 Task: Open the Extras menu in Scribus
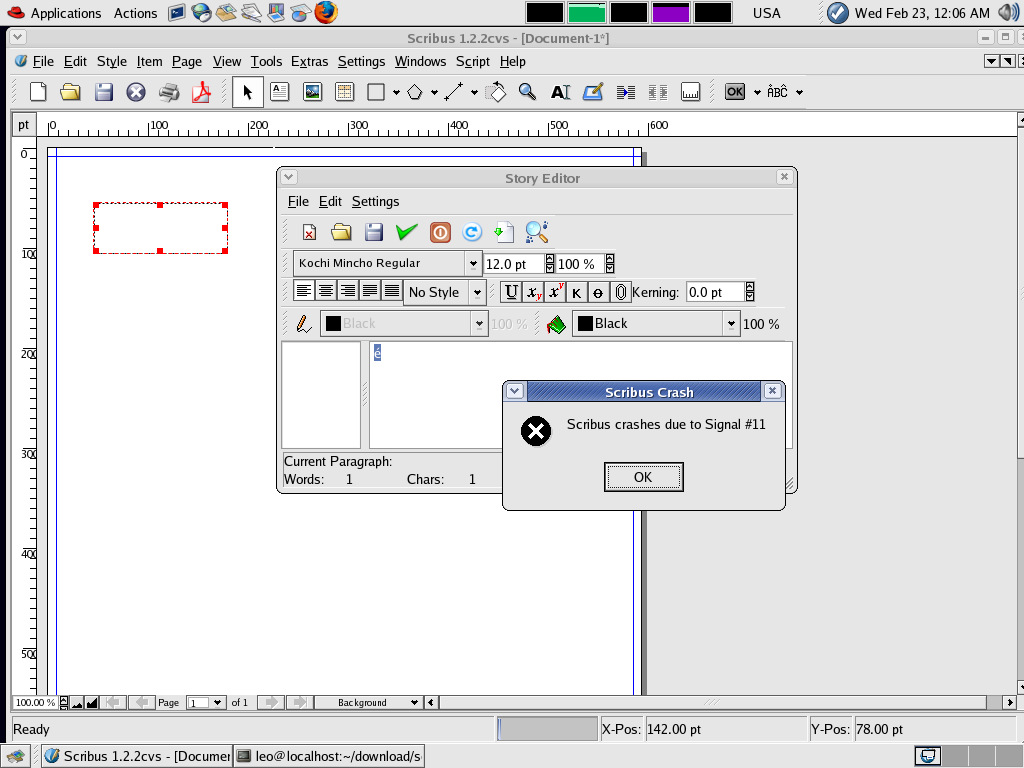point(309,61)
